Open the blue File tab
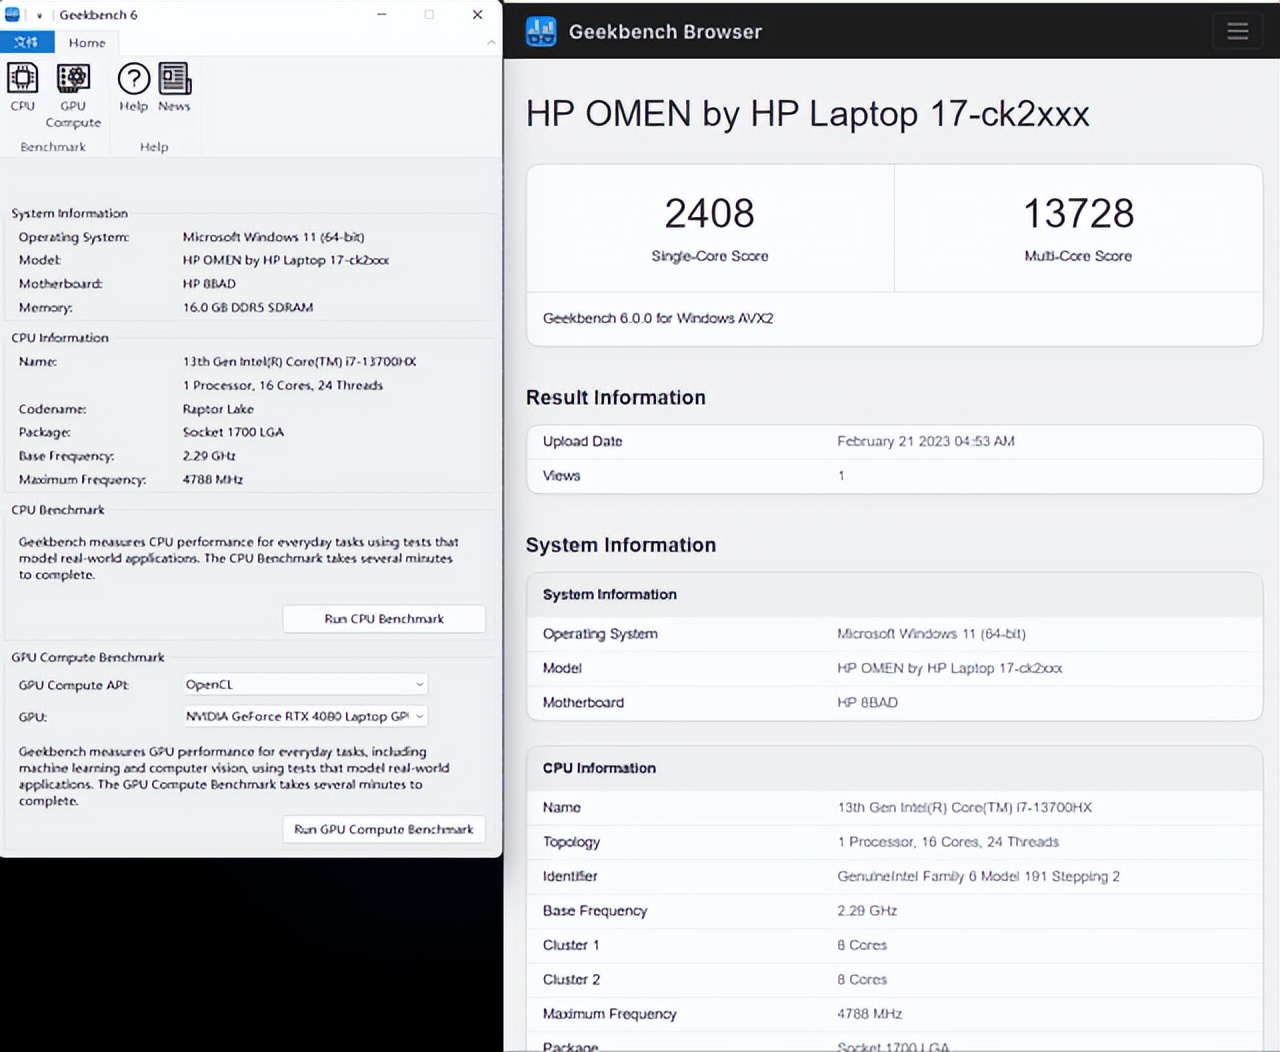Viewport: 1280px width, 1052px height. (26, 42)
